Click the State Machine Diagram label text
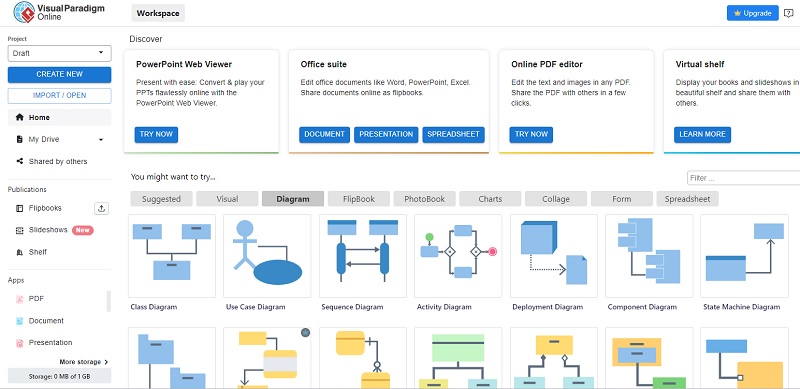The image size is (800, 389). [741, 307]
